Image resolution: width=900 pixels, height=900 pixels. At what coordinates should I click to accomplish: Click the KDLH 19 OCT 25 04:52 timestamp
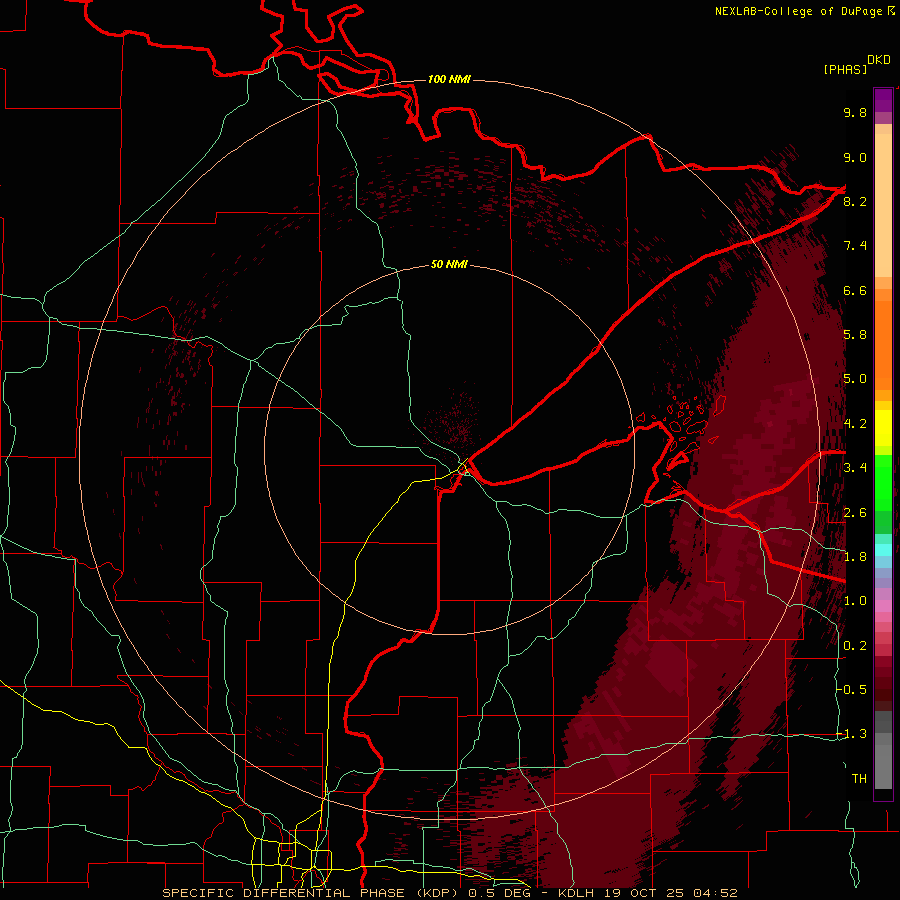click(x=647, y=893)
